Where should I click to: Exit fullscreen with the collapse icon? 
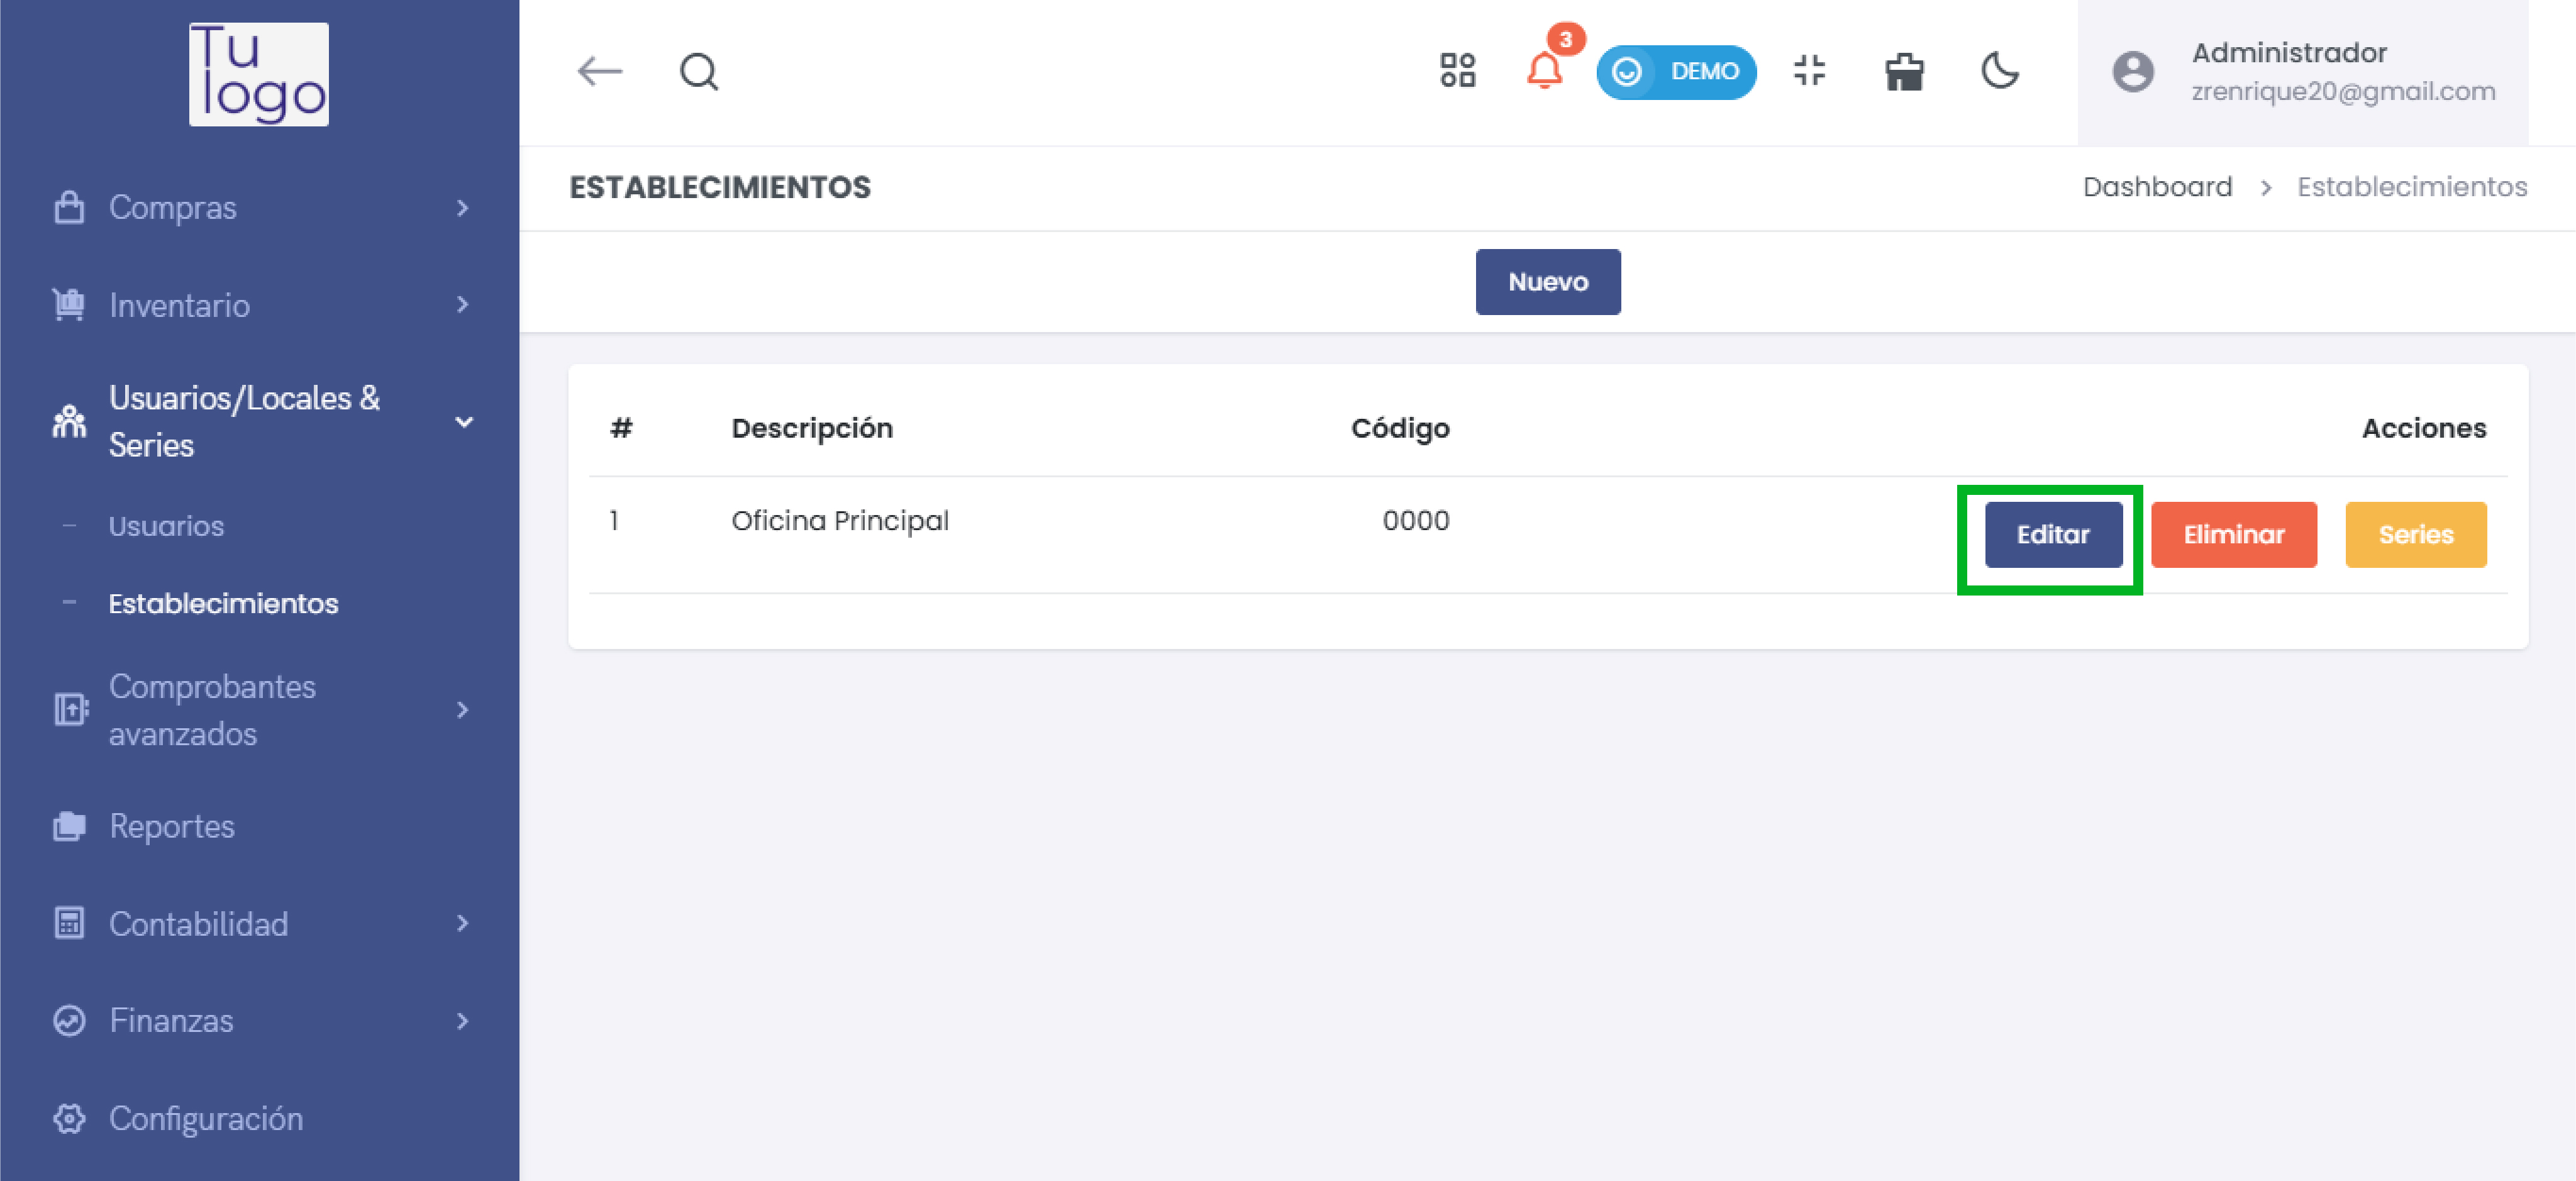click(x=1809, y=71)
